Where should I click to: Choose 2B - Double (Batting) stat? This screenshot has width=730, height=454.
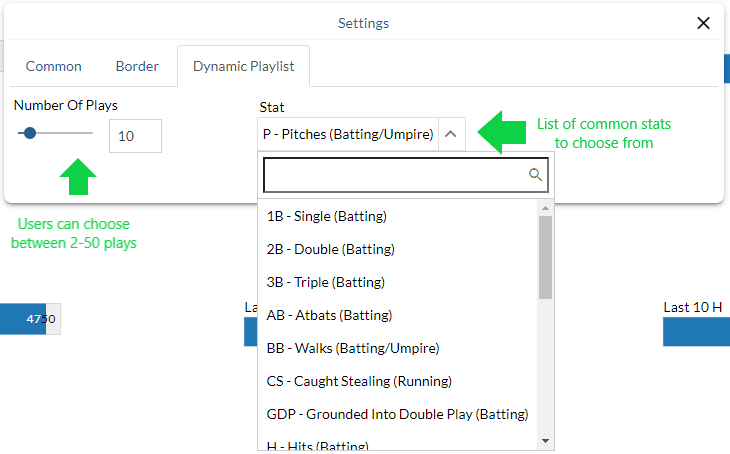pos(330,249)
